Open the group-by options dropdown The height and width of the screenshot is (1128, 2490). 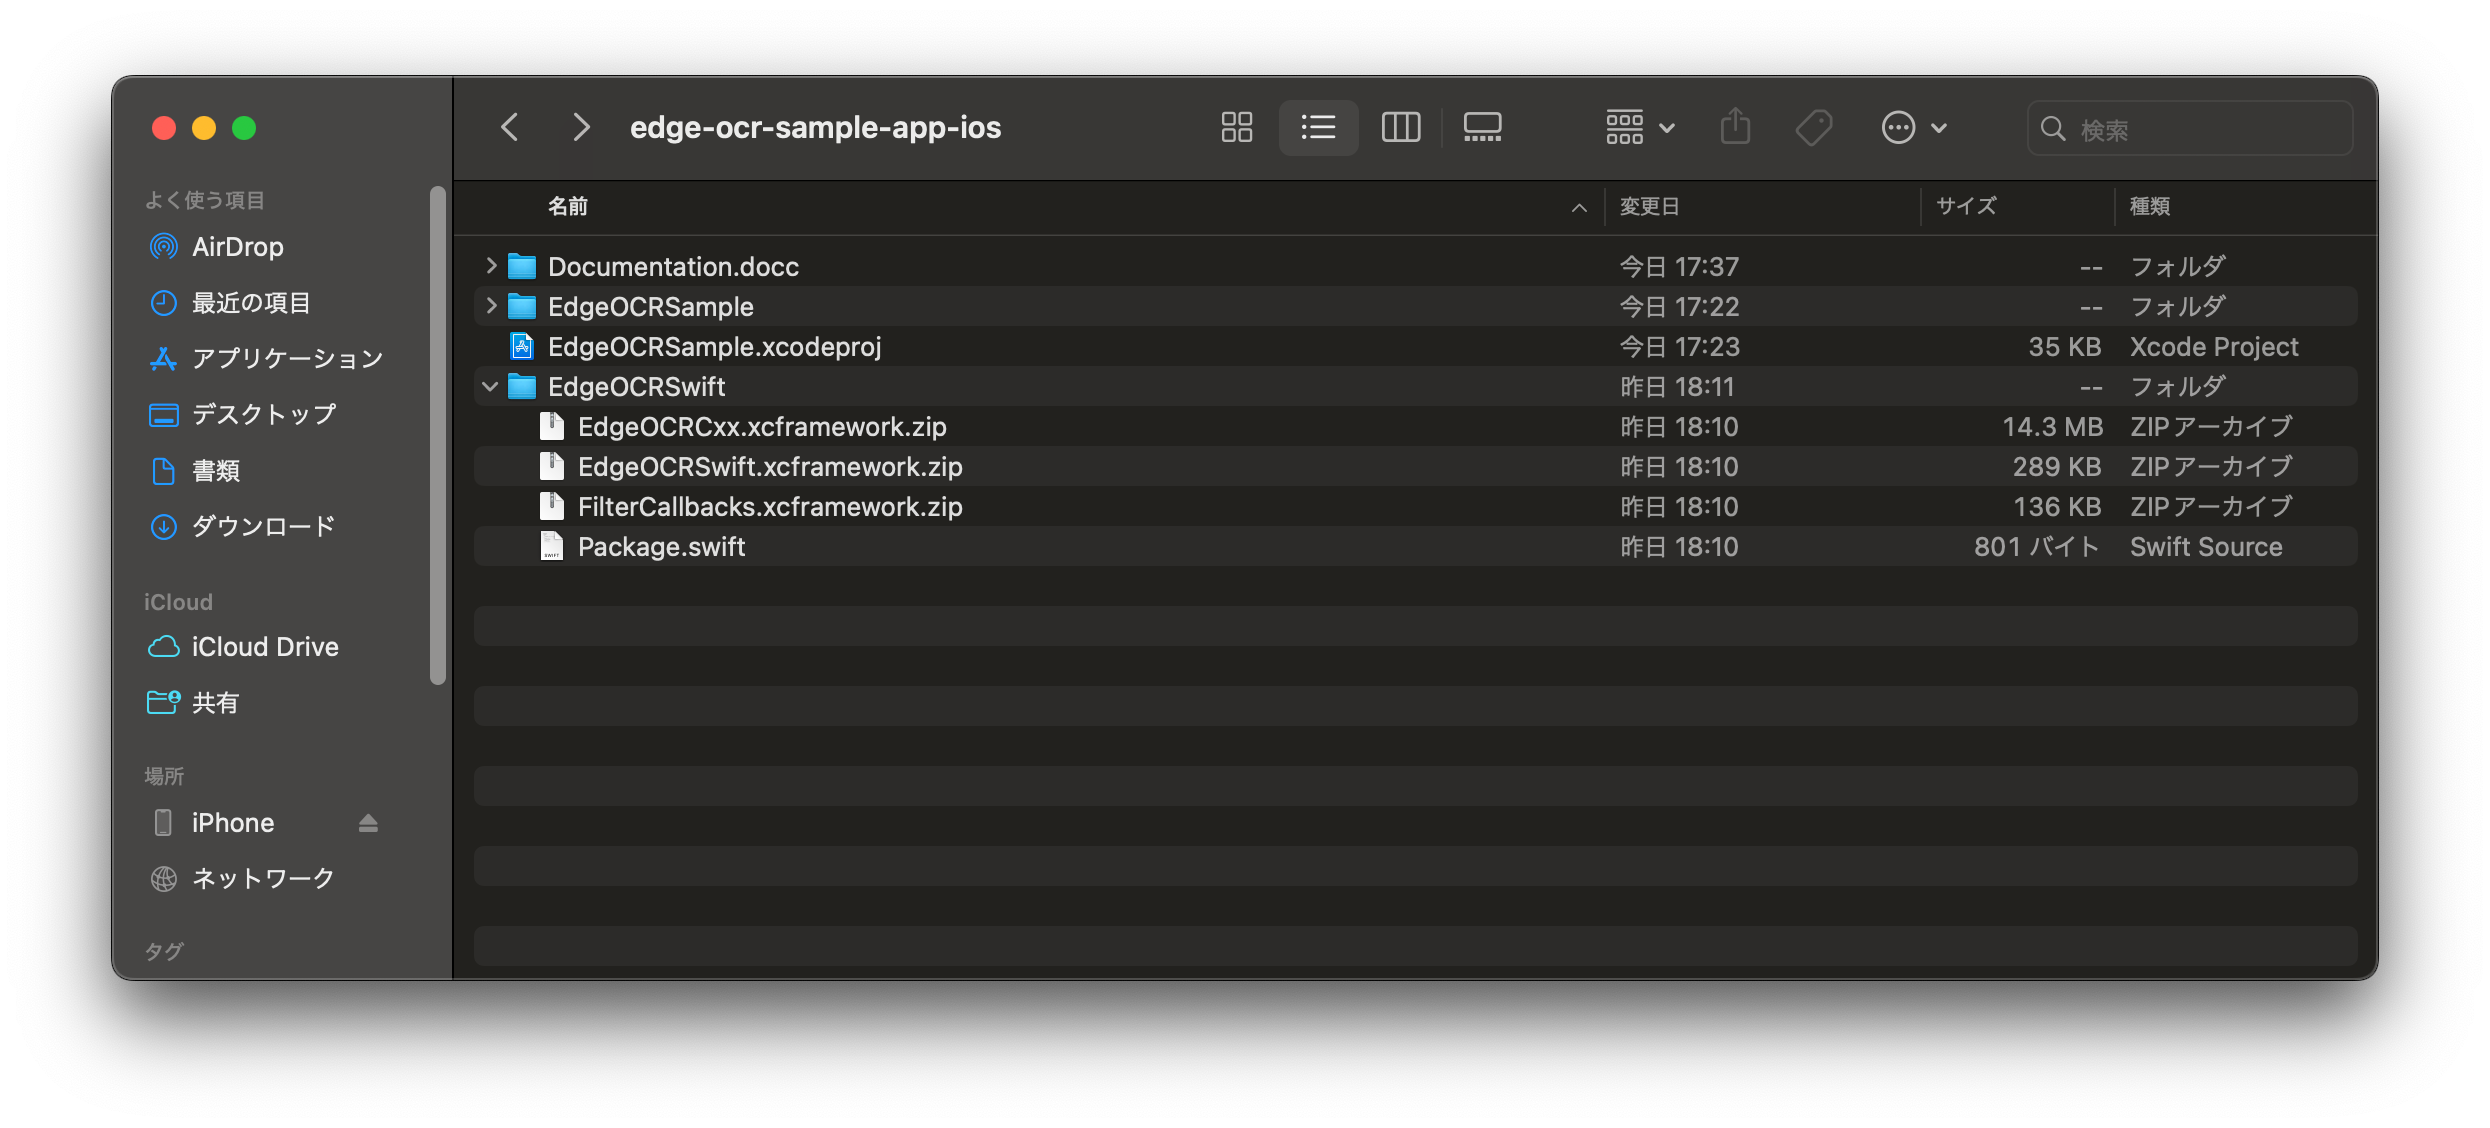point(1640,128)
